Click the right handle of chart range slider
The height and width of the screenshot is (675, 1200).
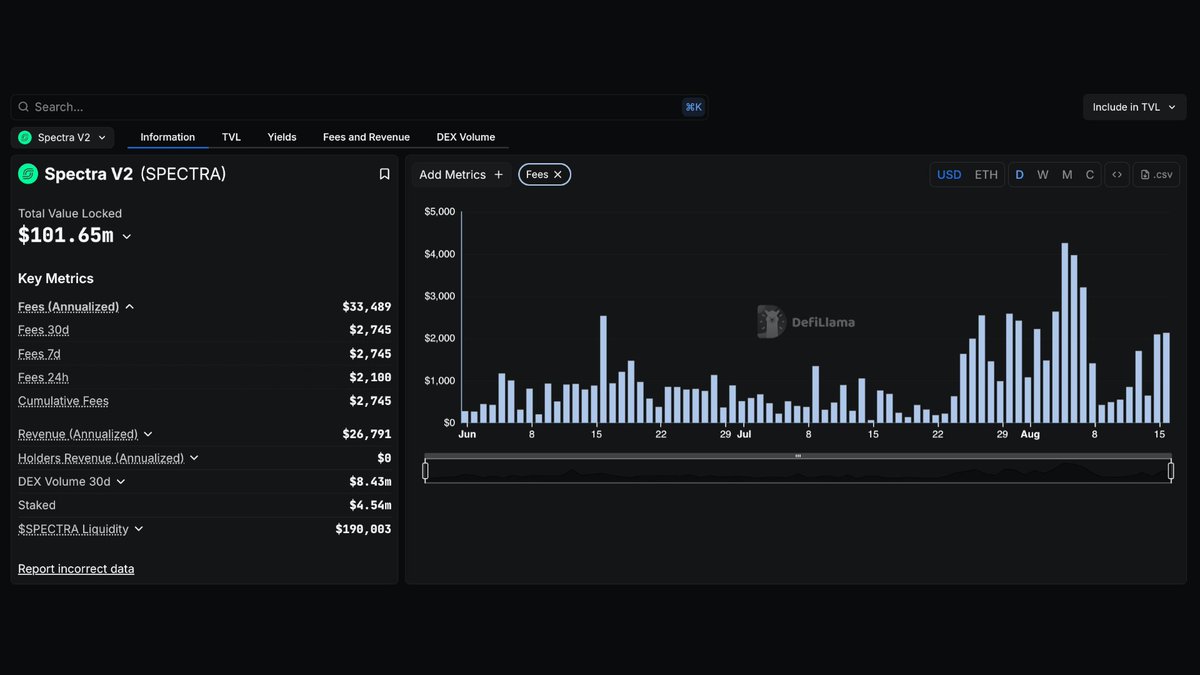click(x=1170, y=471)
